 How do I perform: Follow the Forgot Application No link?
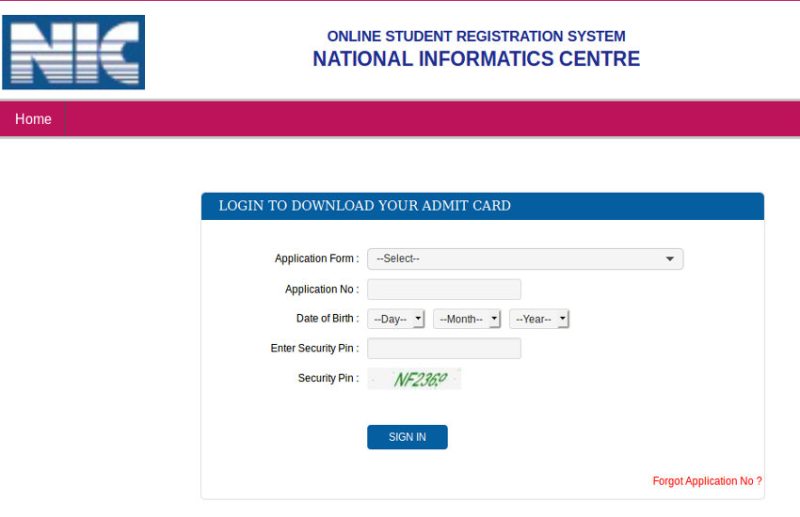[x=707, y=481]
